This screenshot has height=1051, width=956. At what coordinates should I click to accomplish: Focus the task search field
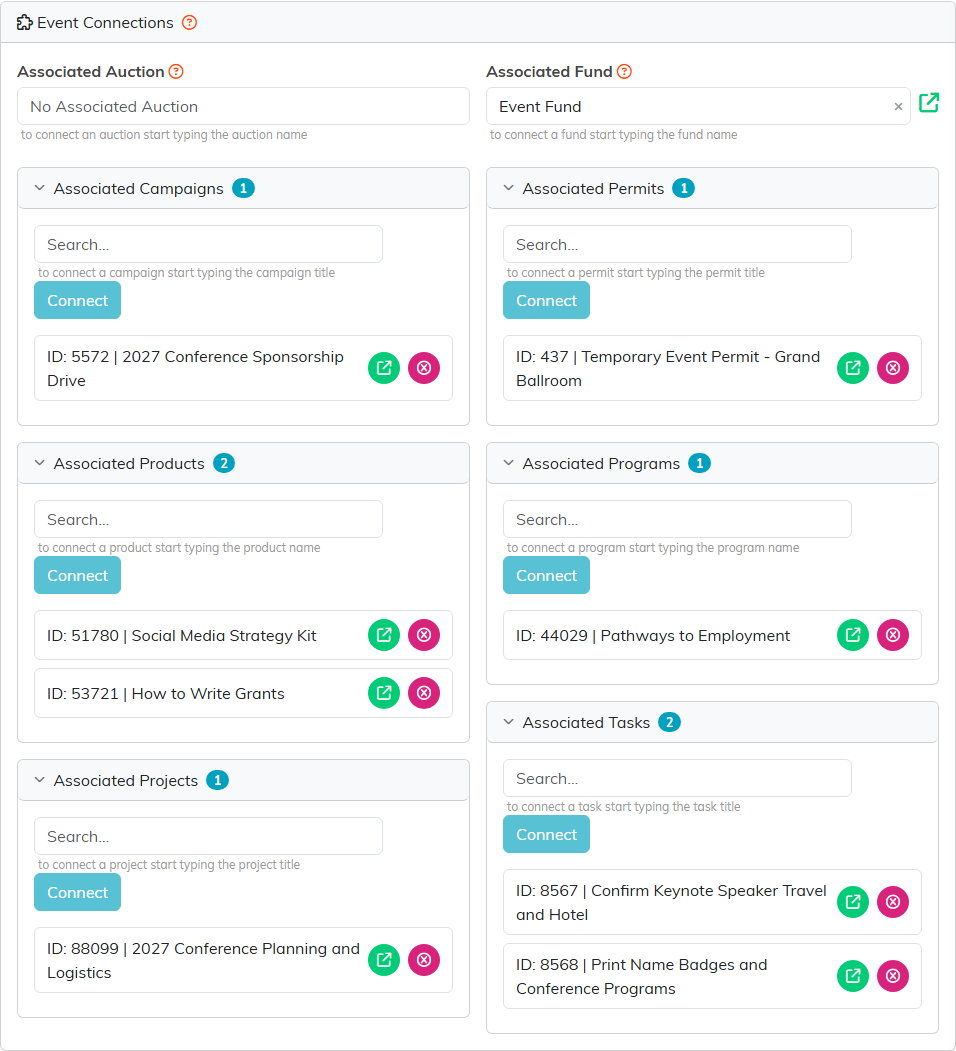coord(677,779)
